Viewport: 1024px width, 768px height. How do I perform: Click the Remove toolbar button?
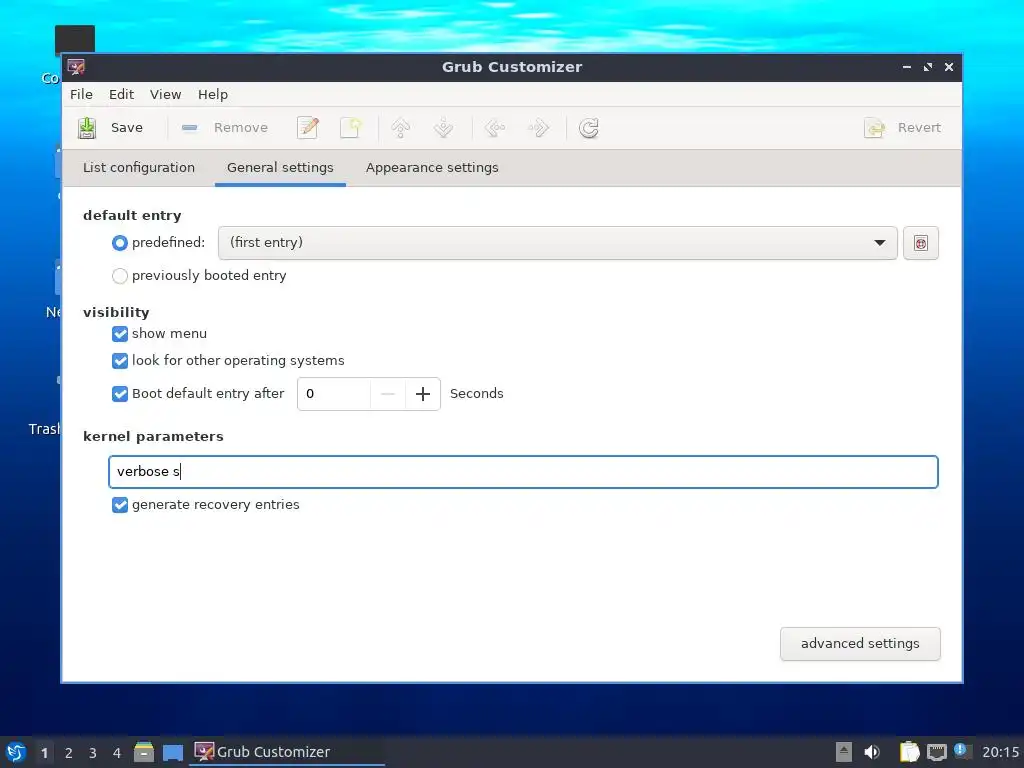[x=225, y=128]
